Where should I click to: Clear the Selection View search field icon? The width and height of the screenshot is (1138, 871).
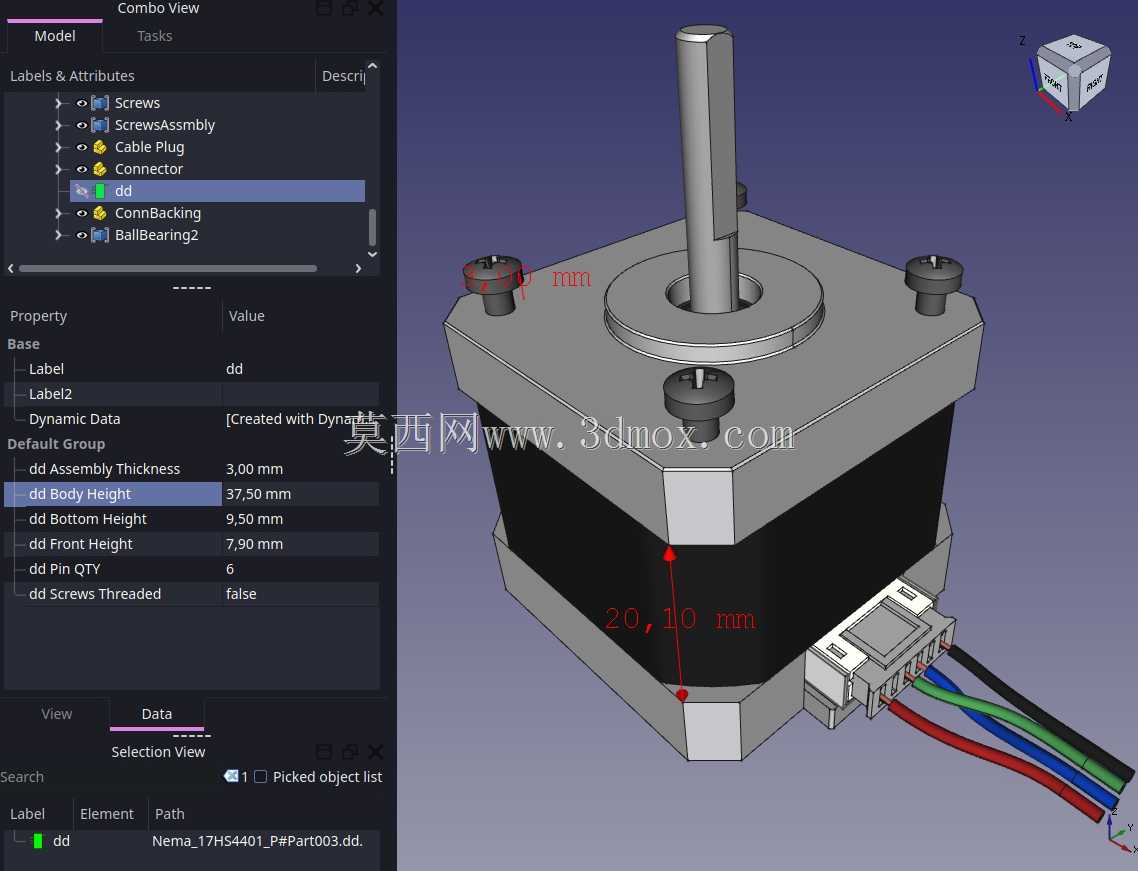231,776
